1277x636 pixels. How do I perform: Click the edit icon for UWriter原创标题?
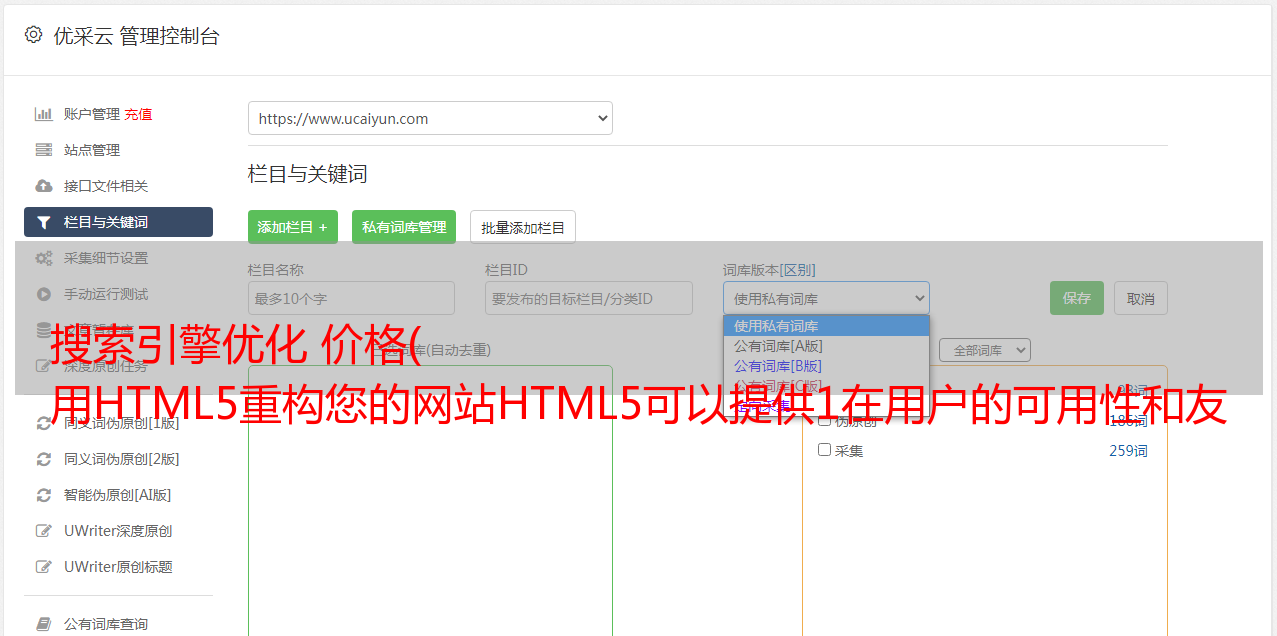[44, 567]
